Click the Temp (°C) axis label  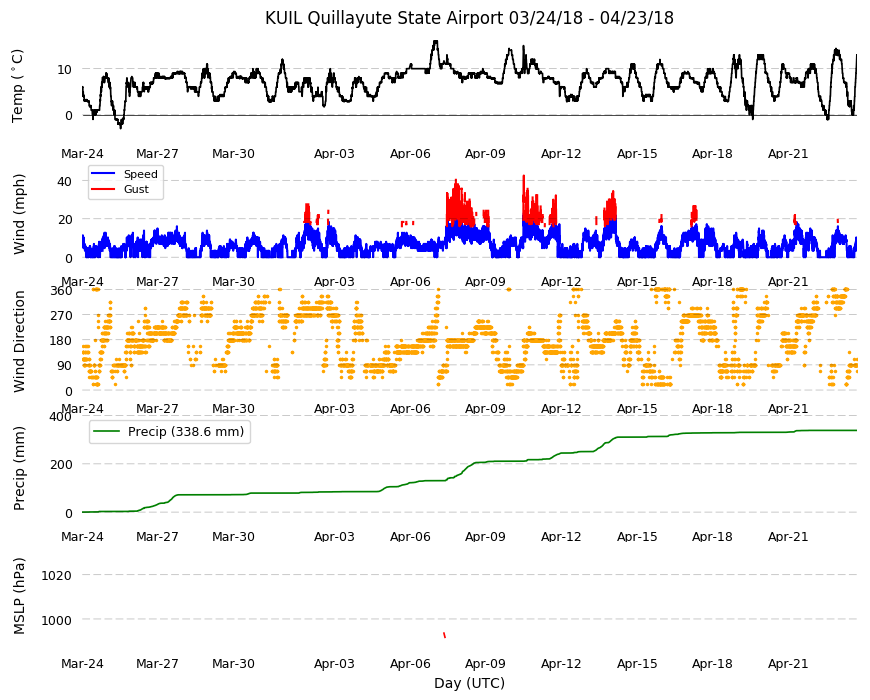(x=18, y=86)
